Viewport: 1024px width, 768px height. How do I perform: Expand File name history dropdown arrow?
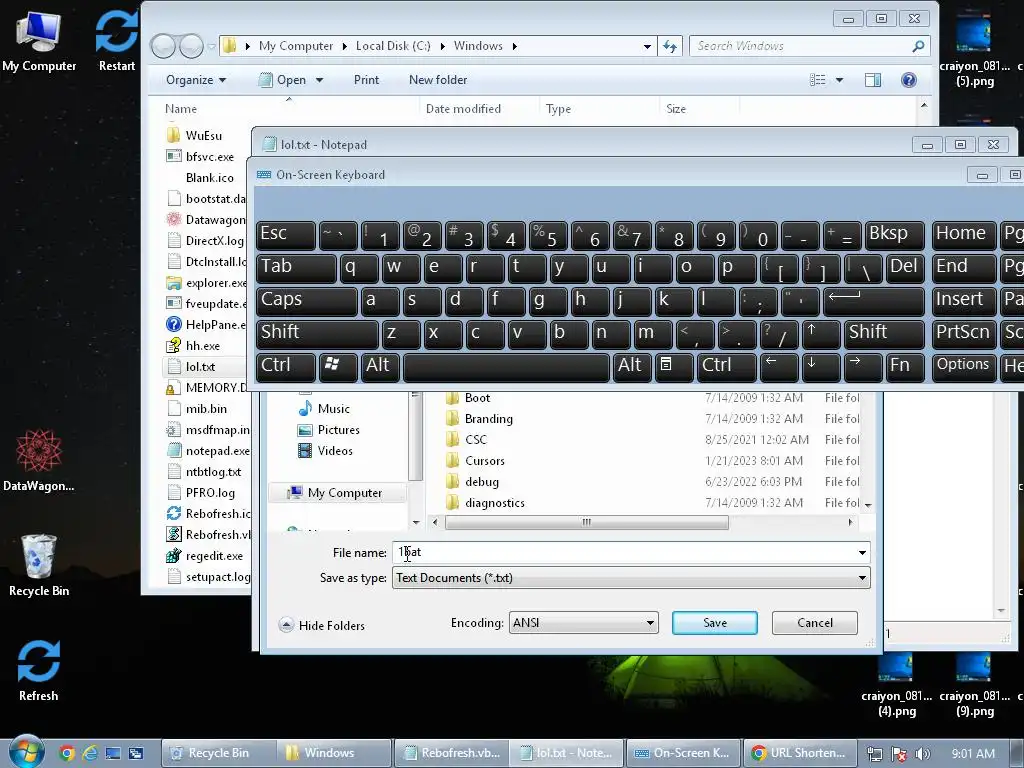(862, 552)
